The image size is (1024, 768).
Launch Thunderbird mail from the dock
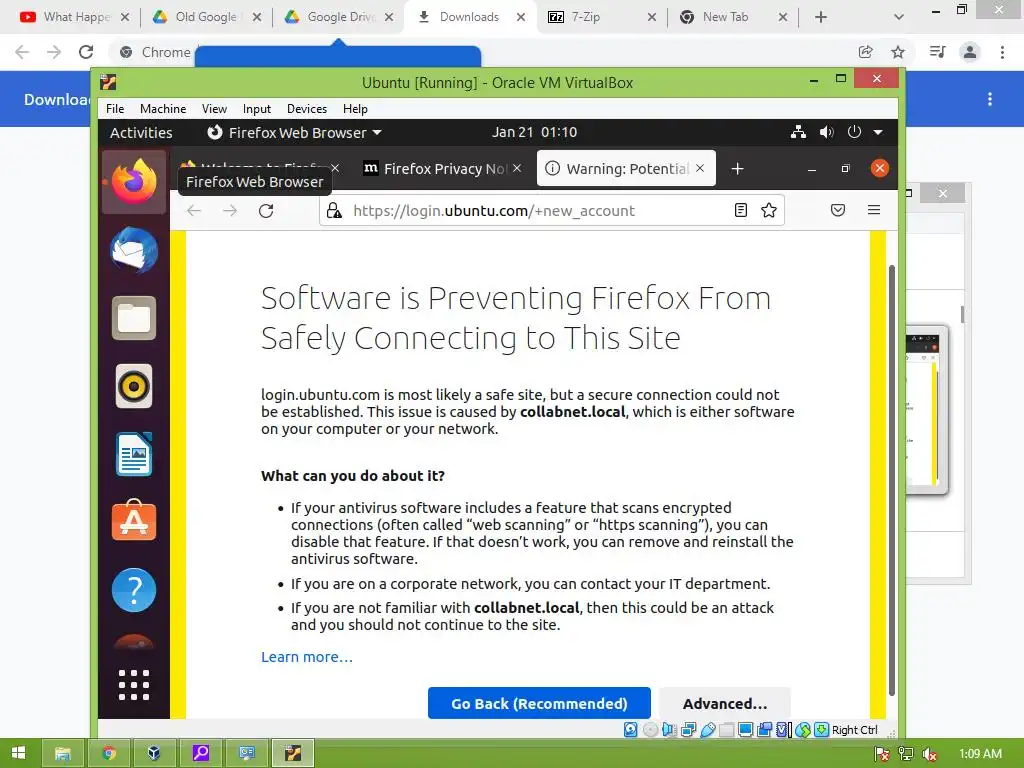coord(134,251)
